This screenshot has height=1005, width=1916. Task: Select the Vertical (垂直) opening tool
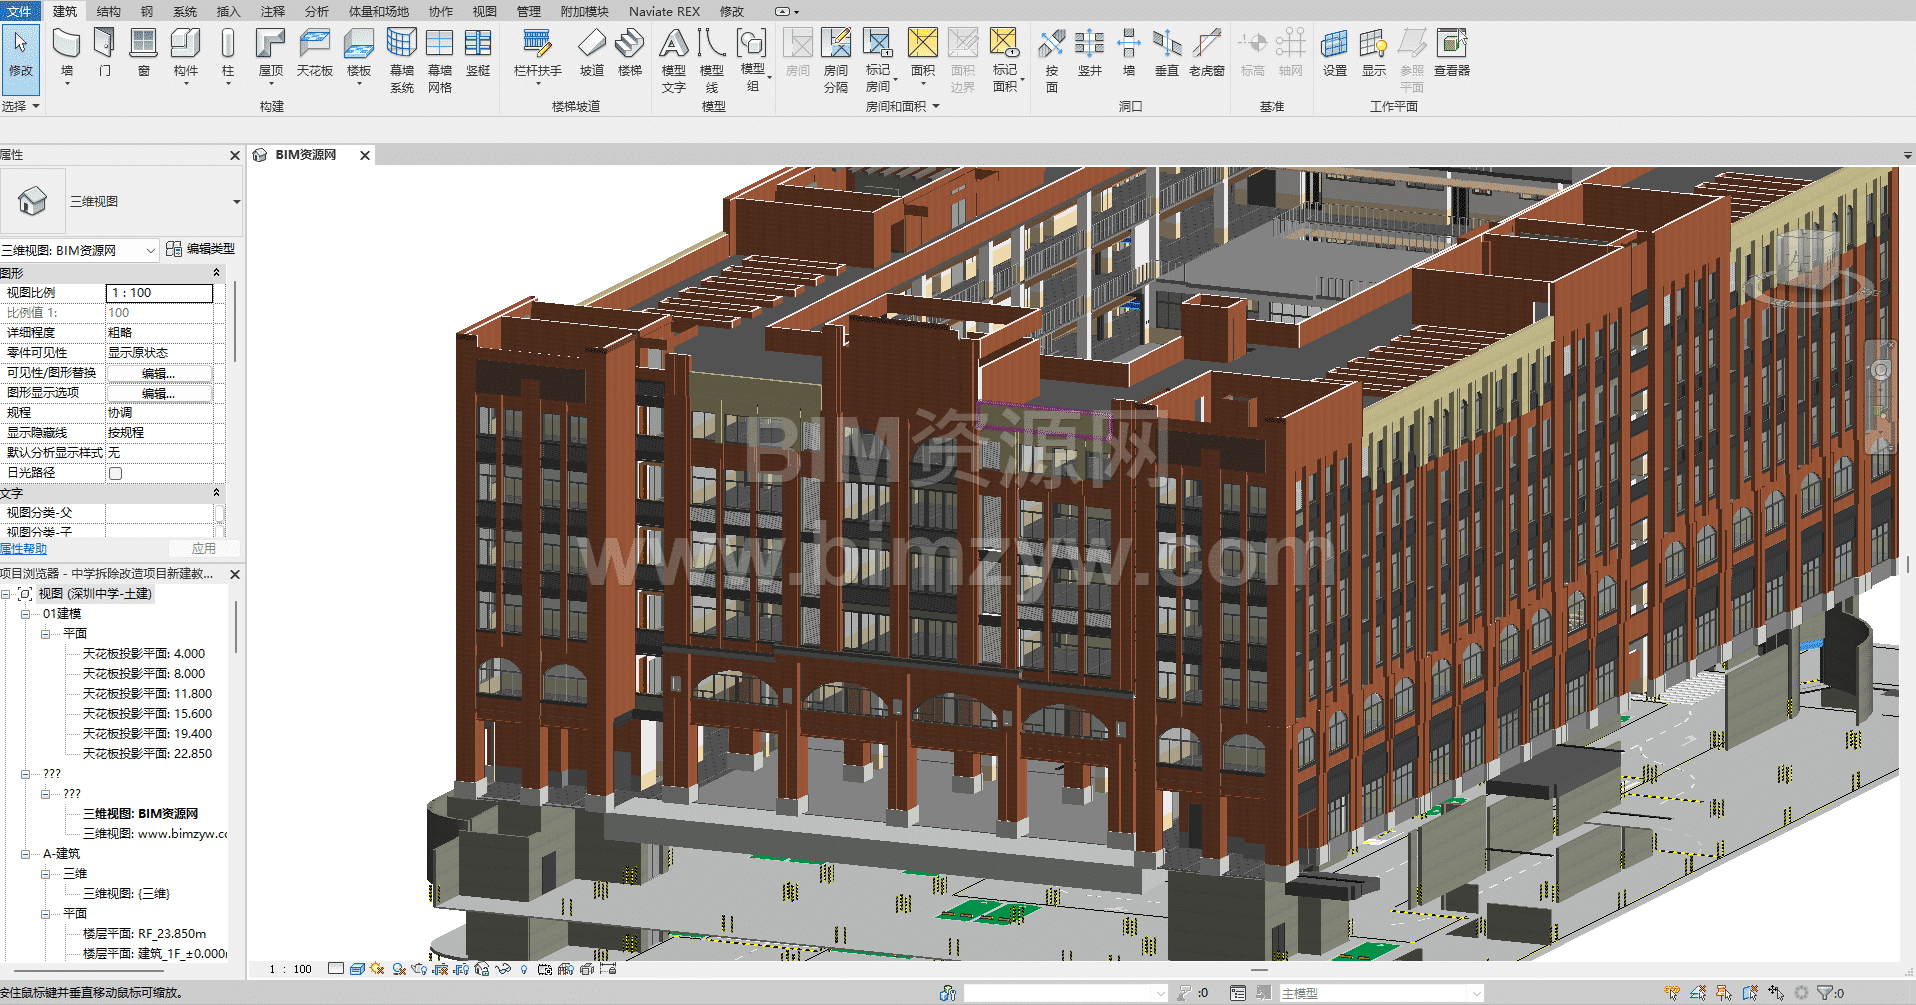click(1167, 53)
